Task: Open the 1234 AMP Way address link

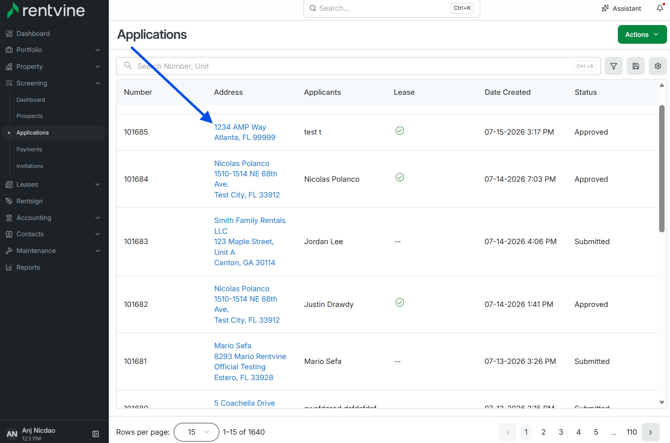Action: click(244, 132)
